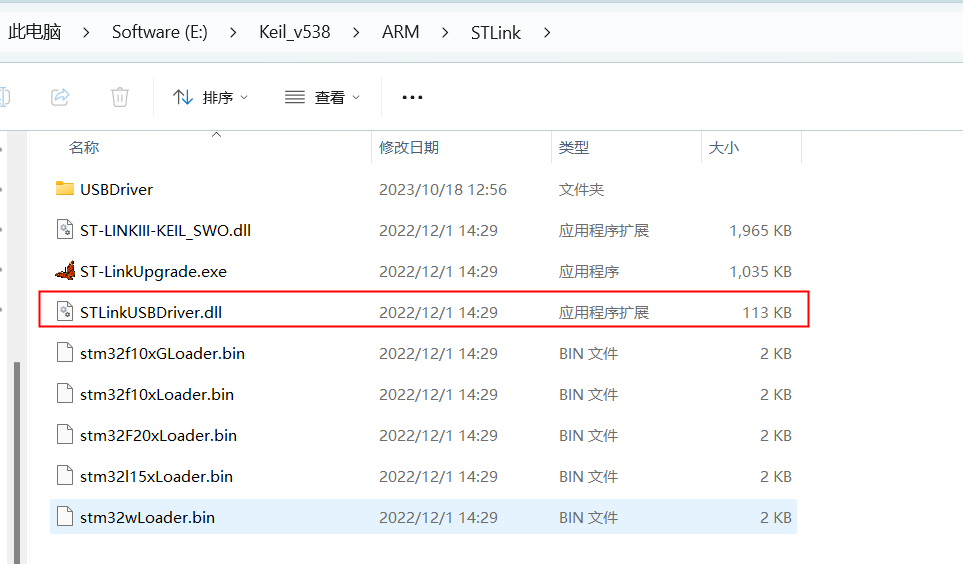Sort by 名称 column header
Screen dimensions: 963x564
(84, 147)
